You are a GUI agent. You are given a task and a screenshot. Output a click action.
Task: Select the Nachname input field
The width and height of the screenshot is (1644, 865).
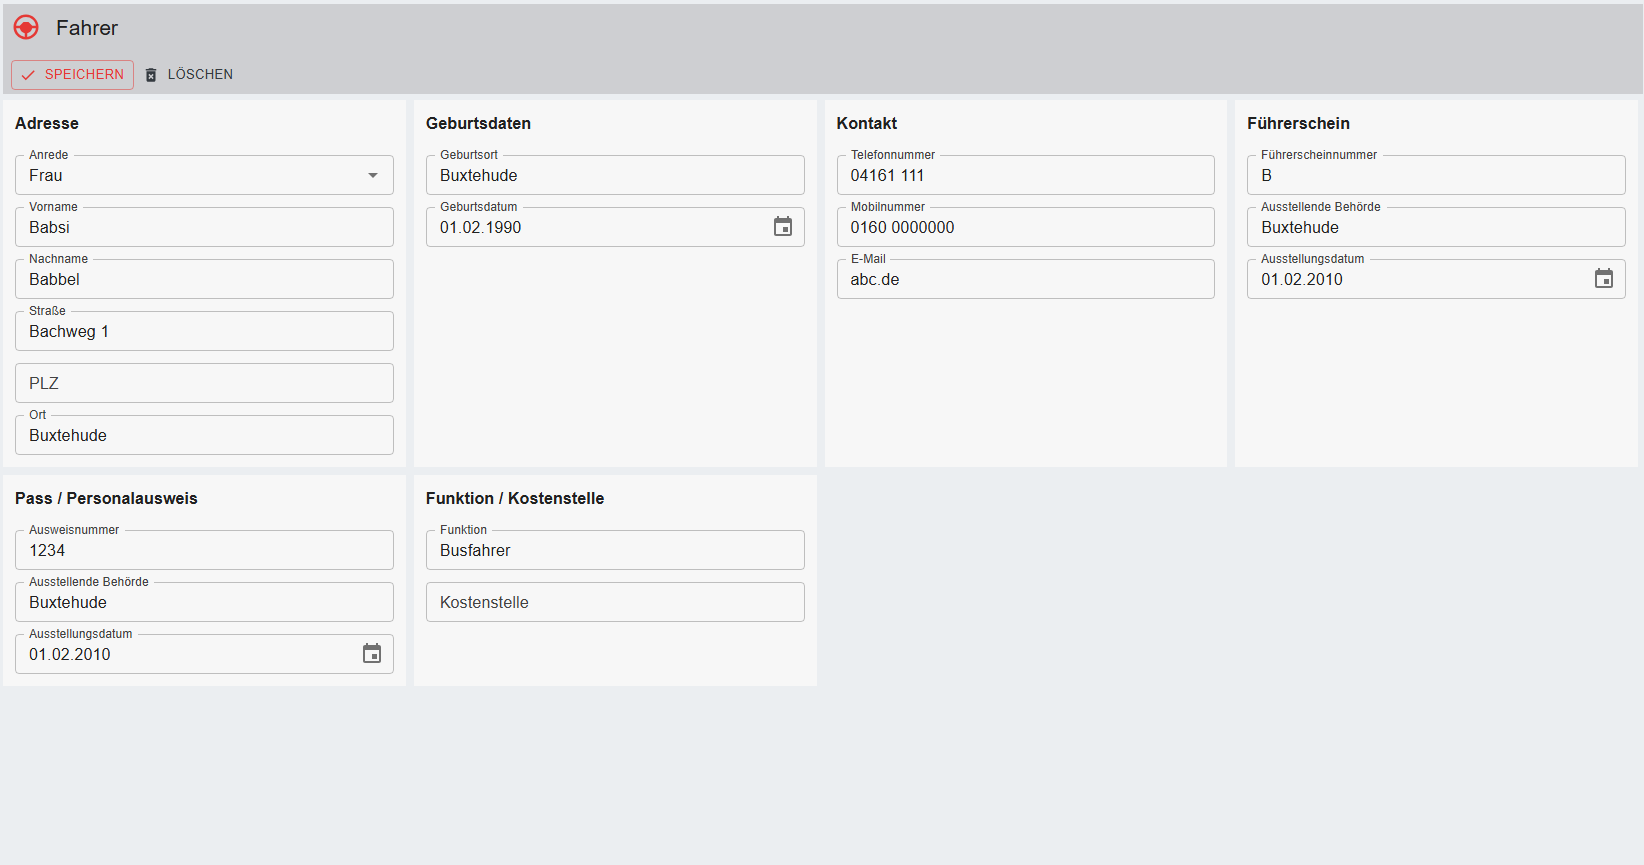[204, 280]
